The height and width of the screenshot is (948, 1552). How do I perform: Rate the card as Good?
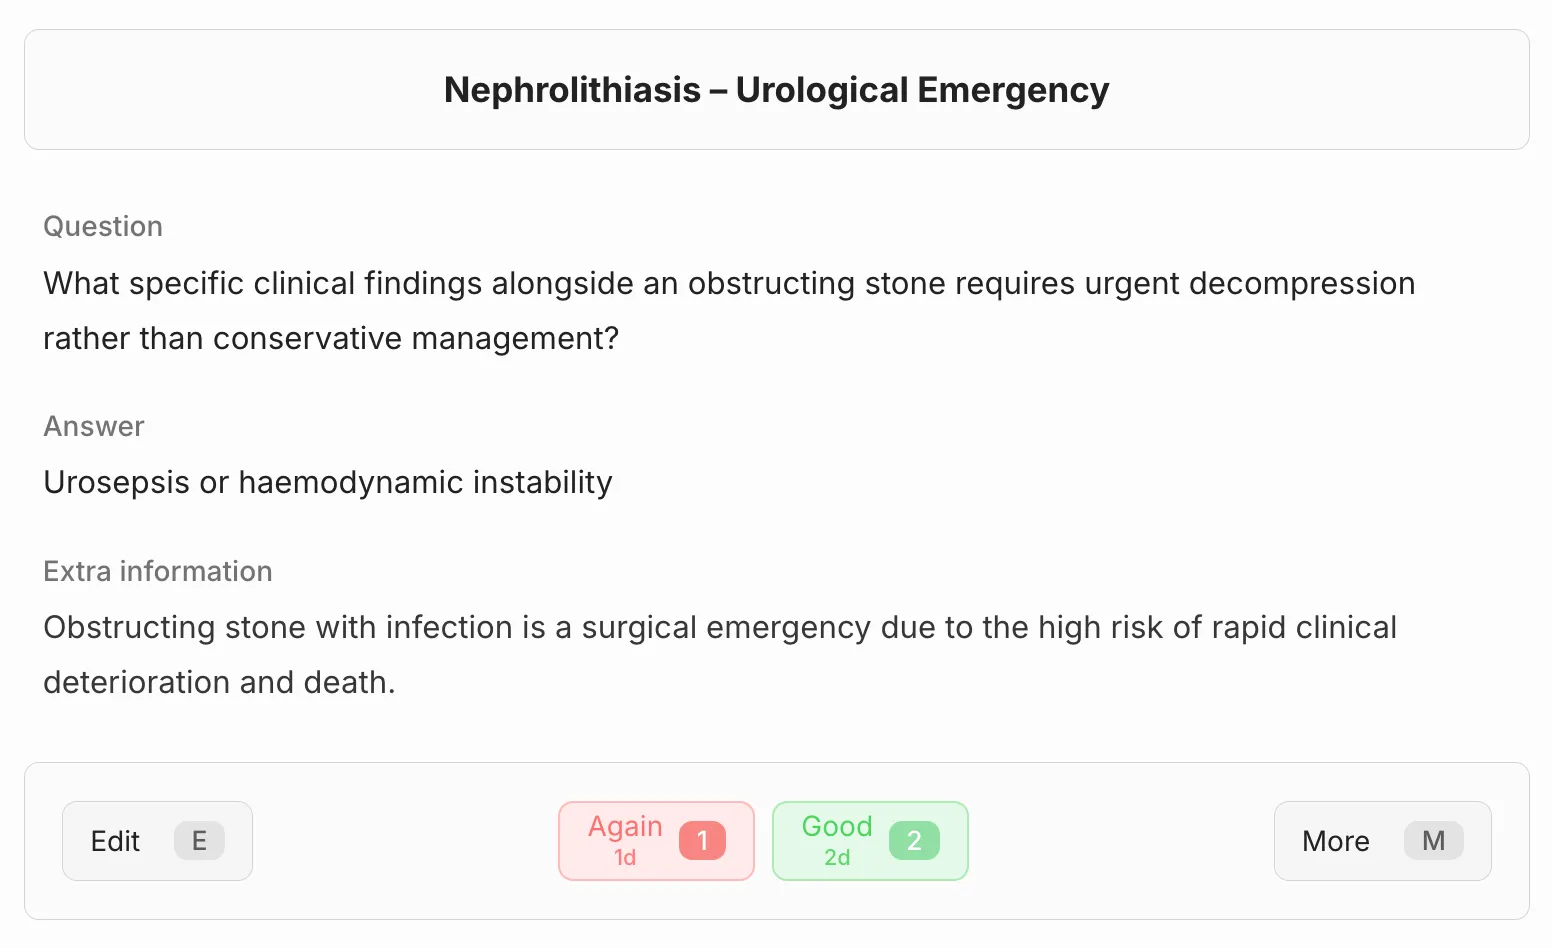click(x=870, y=841)
